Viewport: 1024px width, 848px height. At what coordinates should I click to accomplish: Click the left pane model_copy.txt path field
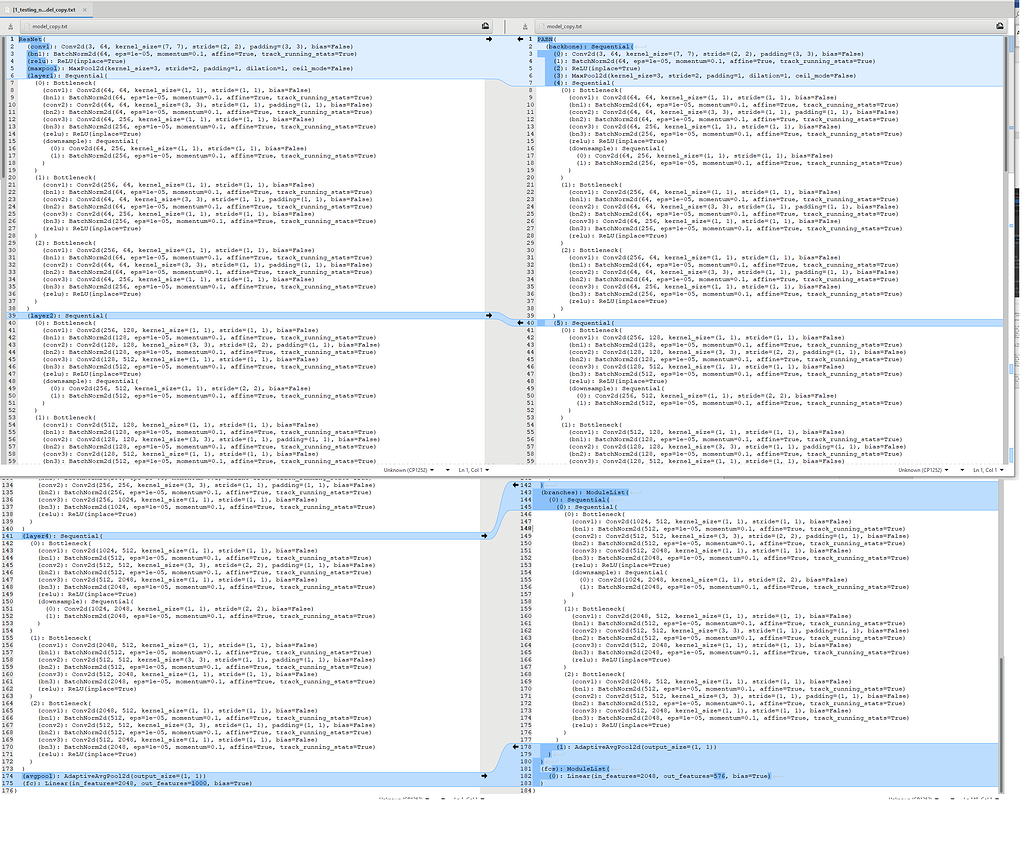pos(250,28)
